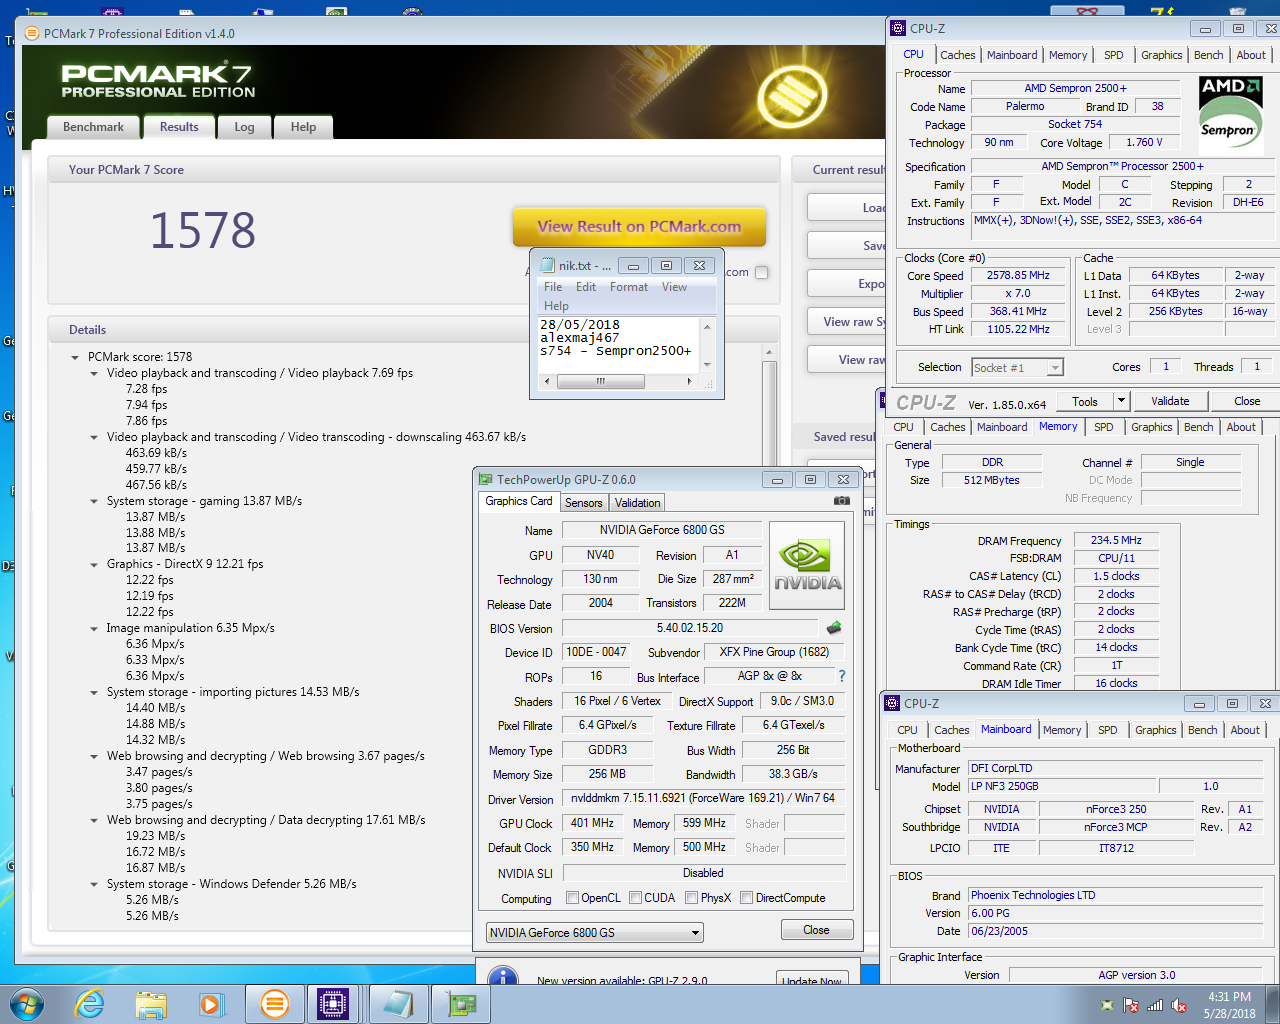This screenshot has width=1280, height=1024.
Task: Click the Notepad horizontal scrollbar thumb
Action: tap(600, 381)
